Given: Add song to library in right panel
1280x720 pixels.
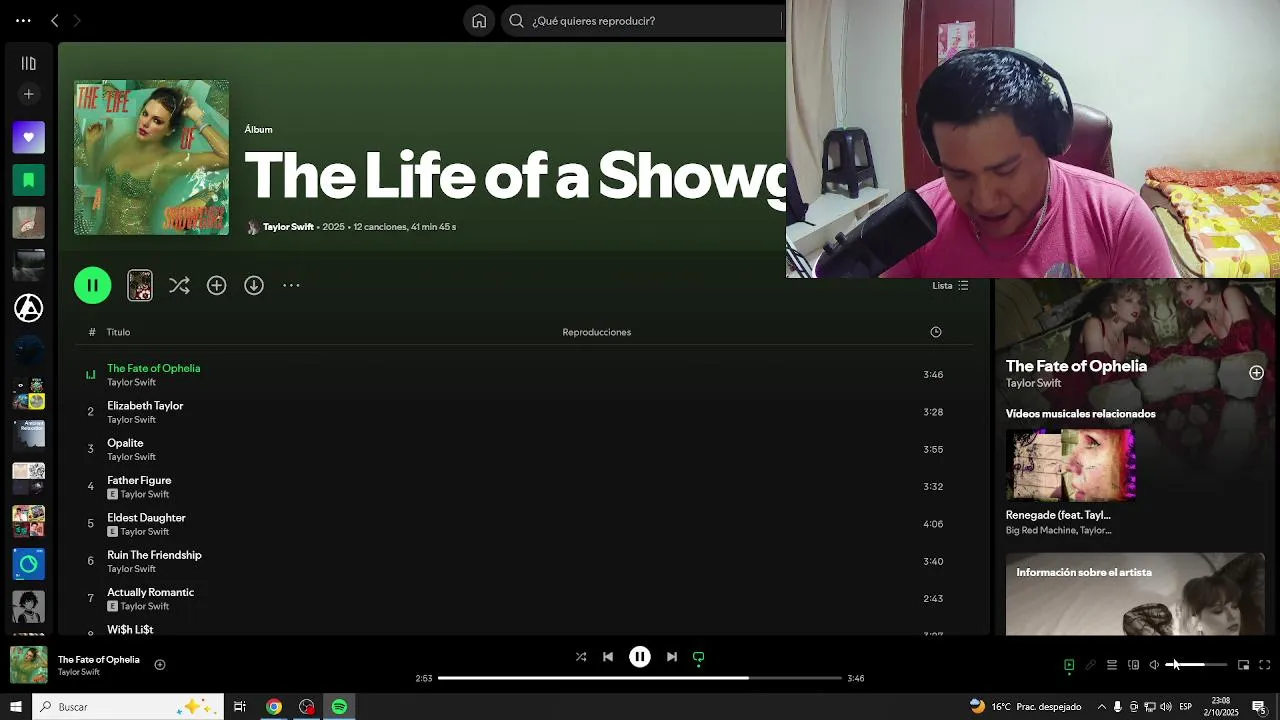Looking at the screenshot, I should [x=1256, y=373].
